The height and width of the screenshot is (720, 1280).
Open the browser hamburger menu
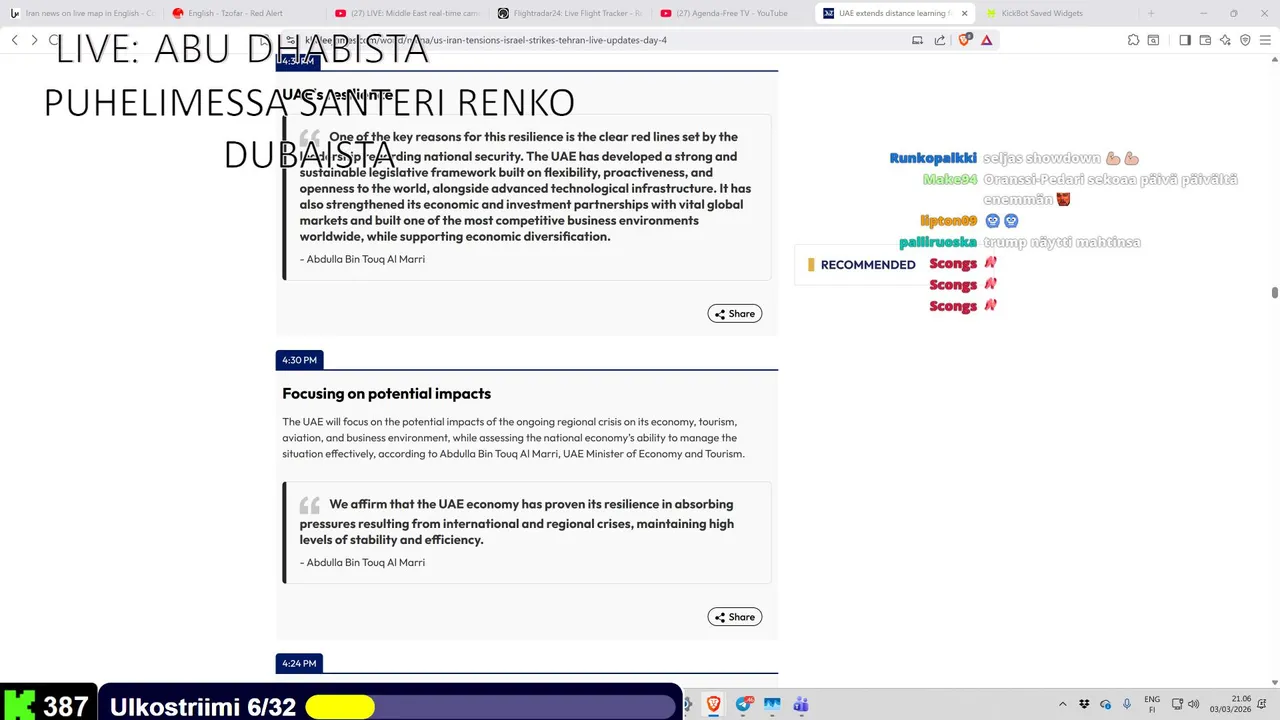(1264, 40)
